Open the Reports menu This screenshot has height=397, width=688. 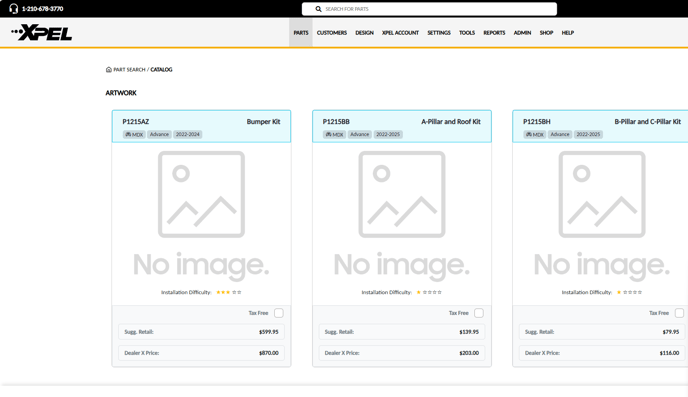[x=494, y=32]
